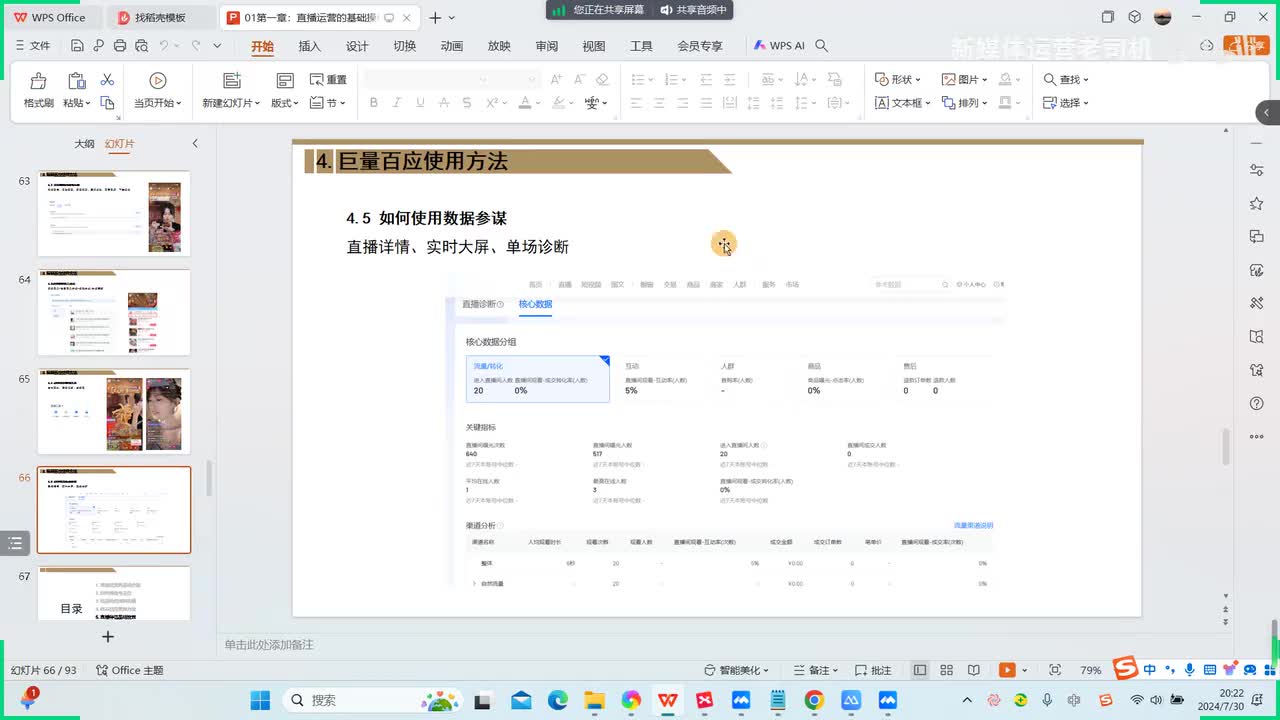The image size is (1280, 720).
Task: Increase font size with A+ icon
Action: tap(556, 80)
